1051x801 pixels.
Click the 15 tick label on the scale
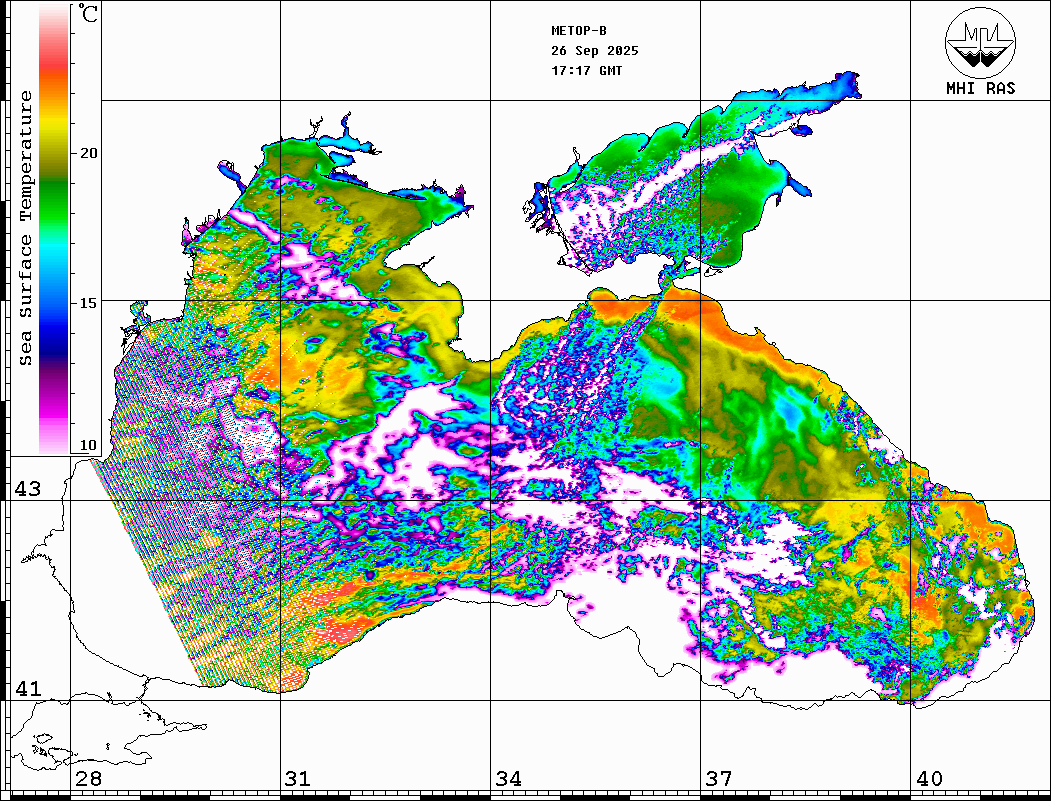coord(89,302)
